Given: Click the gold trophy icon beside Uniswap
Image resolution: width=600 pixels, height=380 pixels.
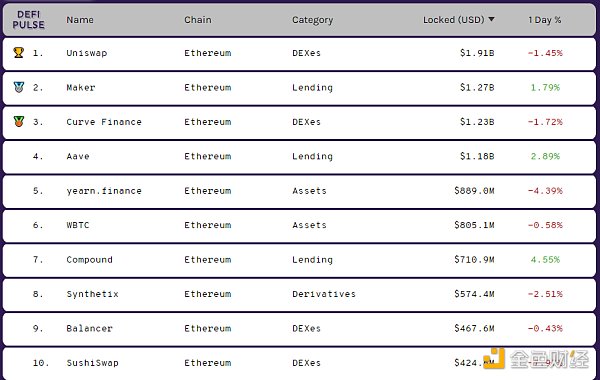Looking at the screenshot, I should tap(19, 52).
